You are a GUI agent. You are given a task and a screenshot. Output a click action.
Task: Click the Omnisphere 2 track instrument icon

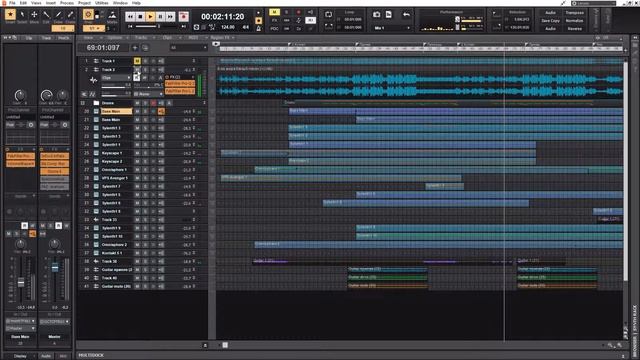96,244
